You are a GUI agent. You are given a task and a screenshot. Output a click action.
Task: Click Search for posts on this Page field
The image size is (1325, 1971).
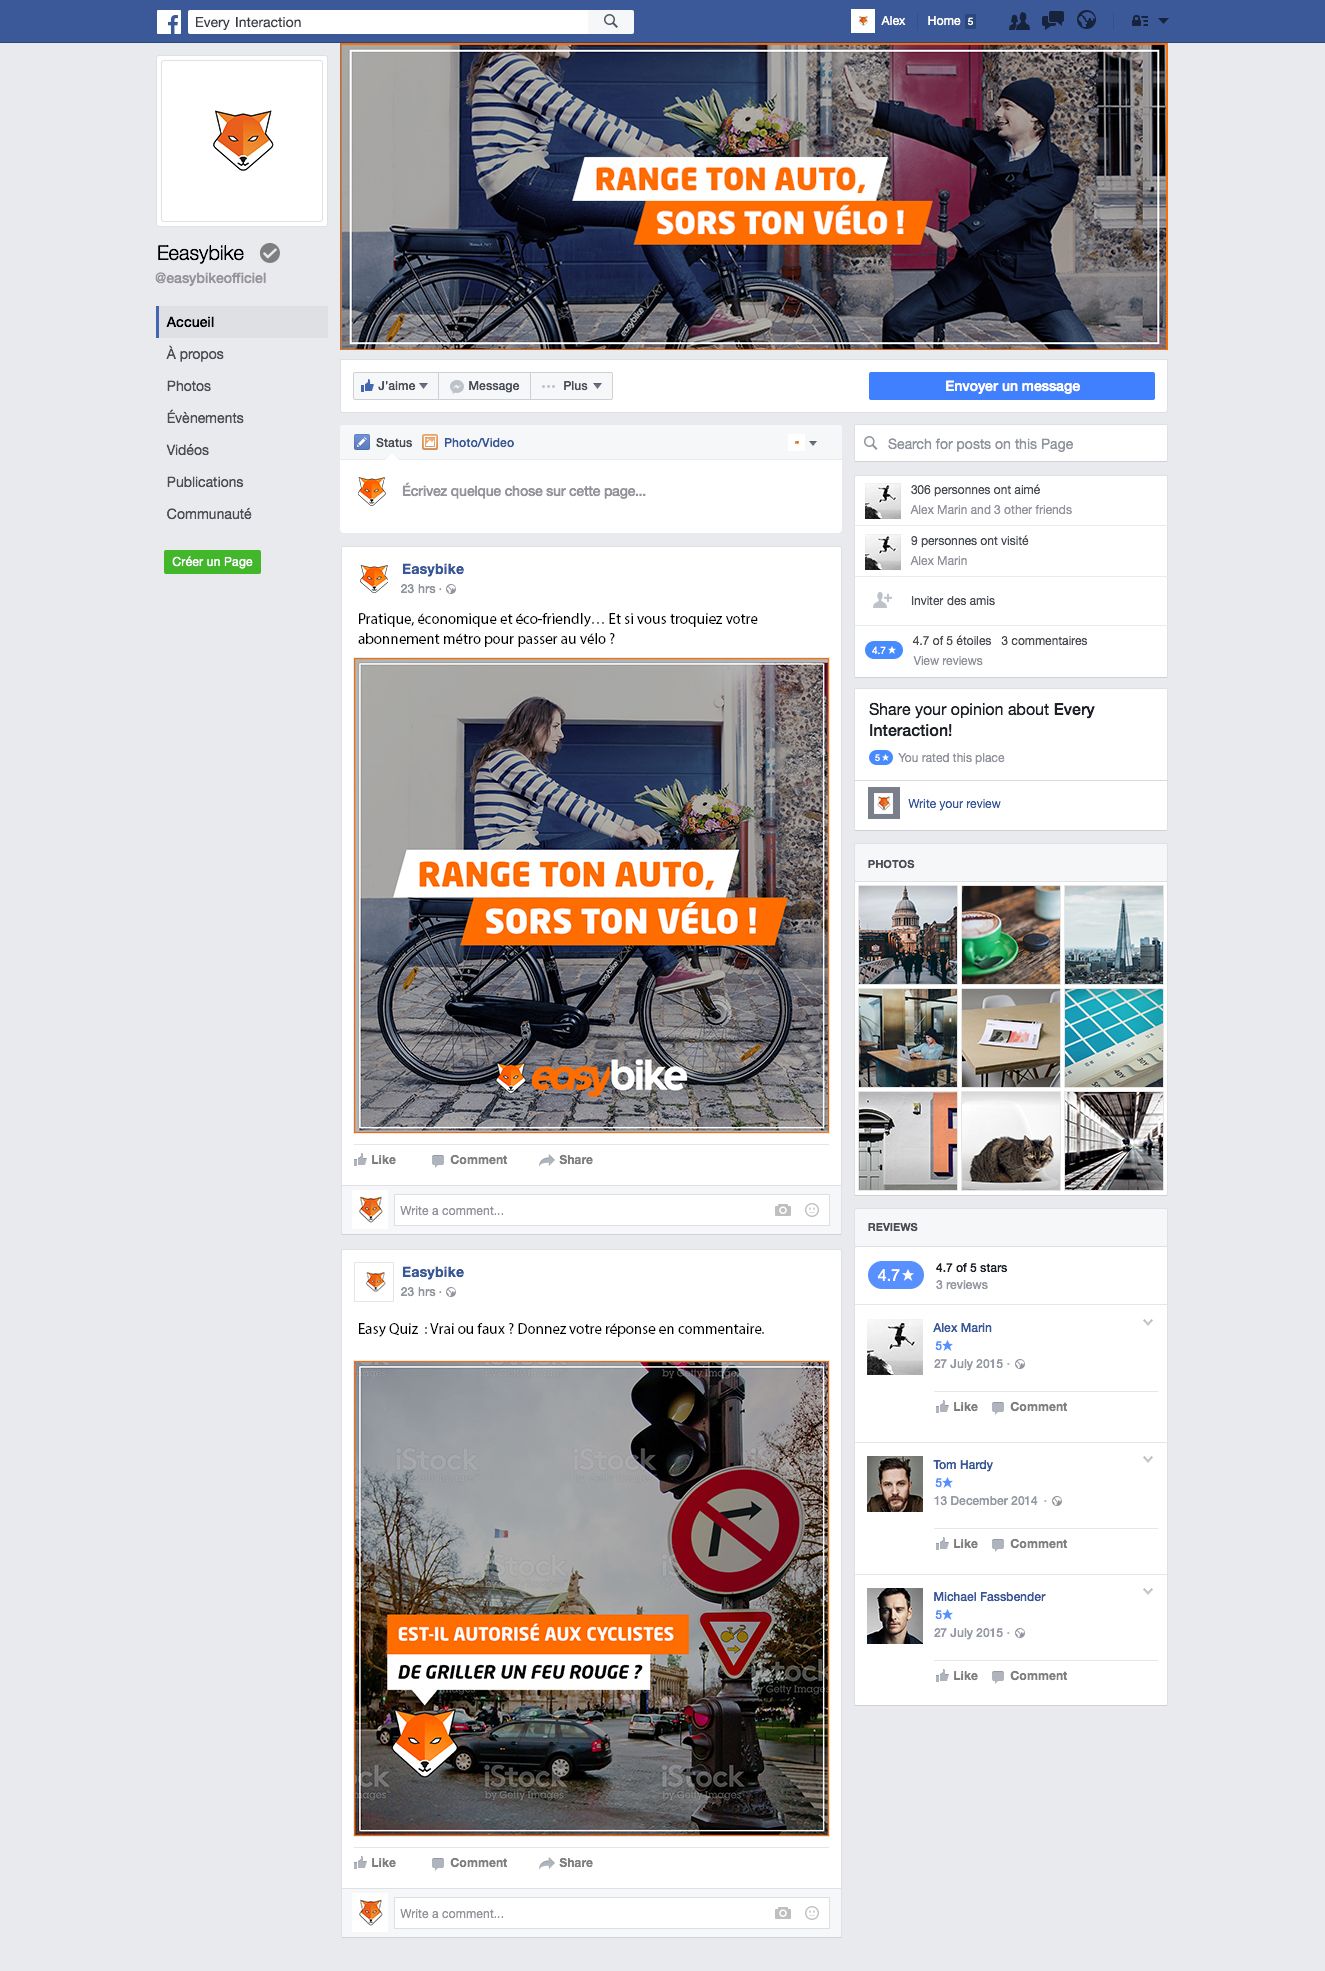tap(1011, 444)
